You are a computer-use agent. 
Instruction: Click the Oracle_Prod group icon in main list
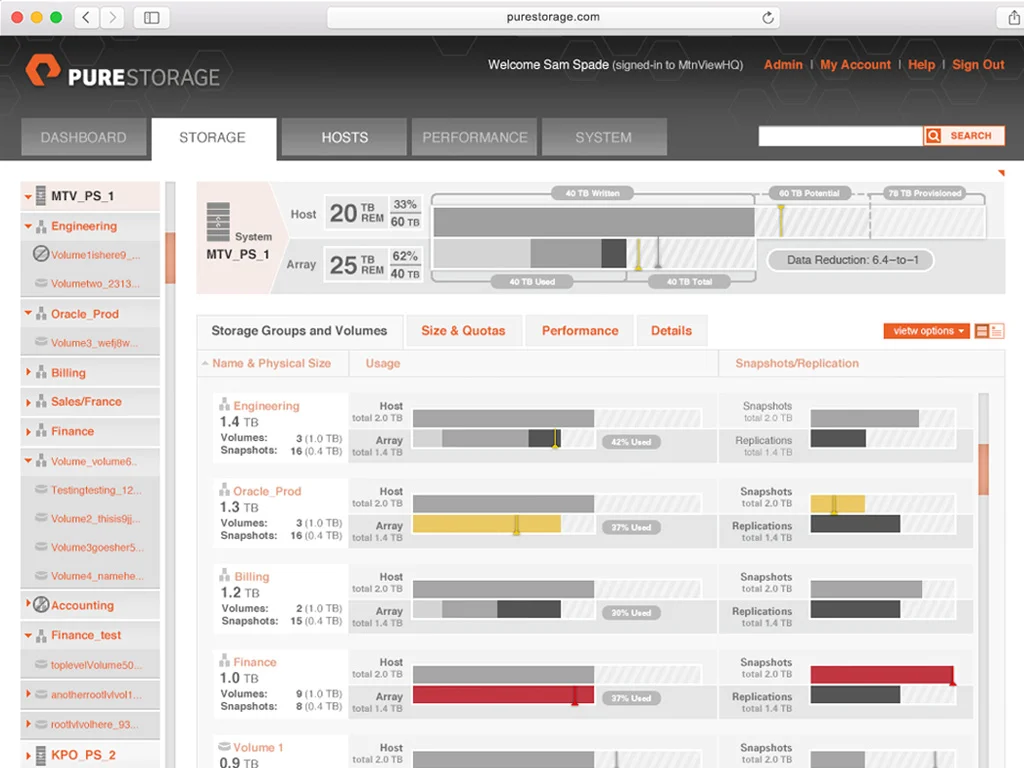coord(225,490)
